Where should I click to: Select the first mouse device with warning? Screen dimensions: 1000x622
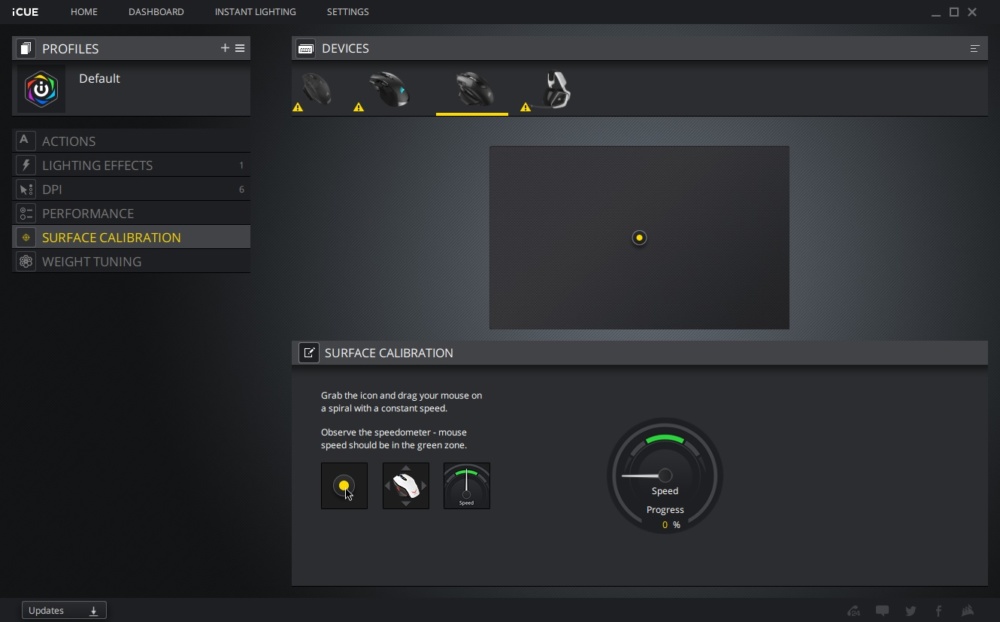[x=315, y=89]
